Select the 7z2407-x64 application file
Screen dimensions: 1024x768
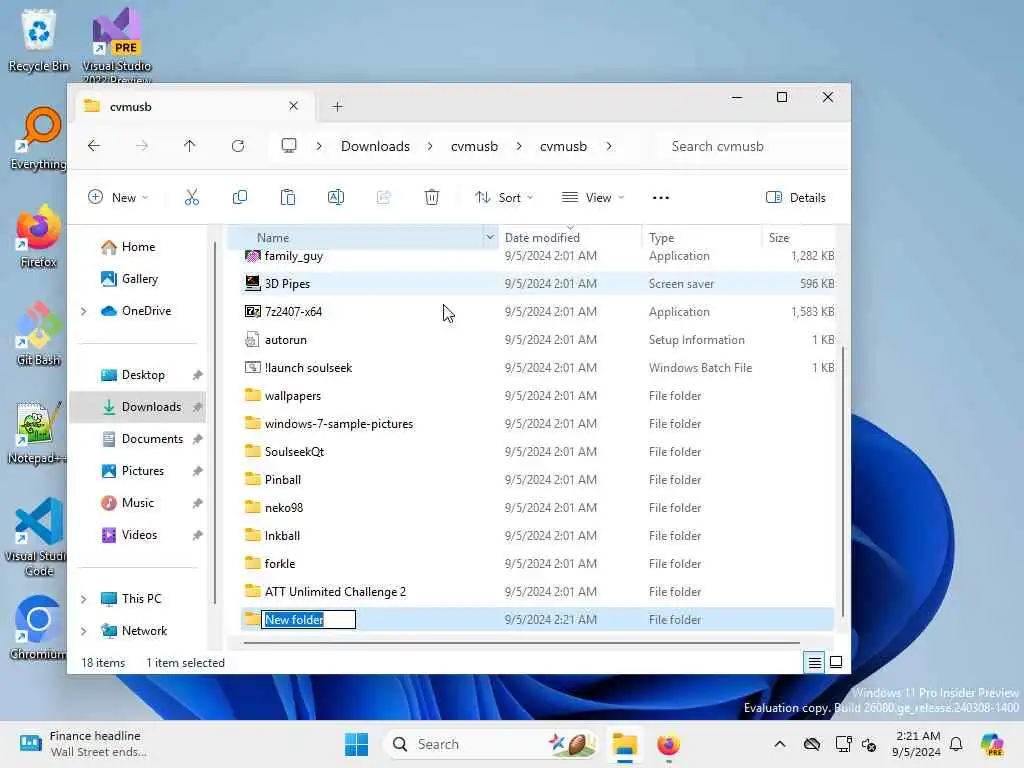coord(539,312)
